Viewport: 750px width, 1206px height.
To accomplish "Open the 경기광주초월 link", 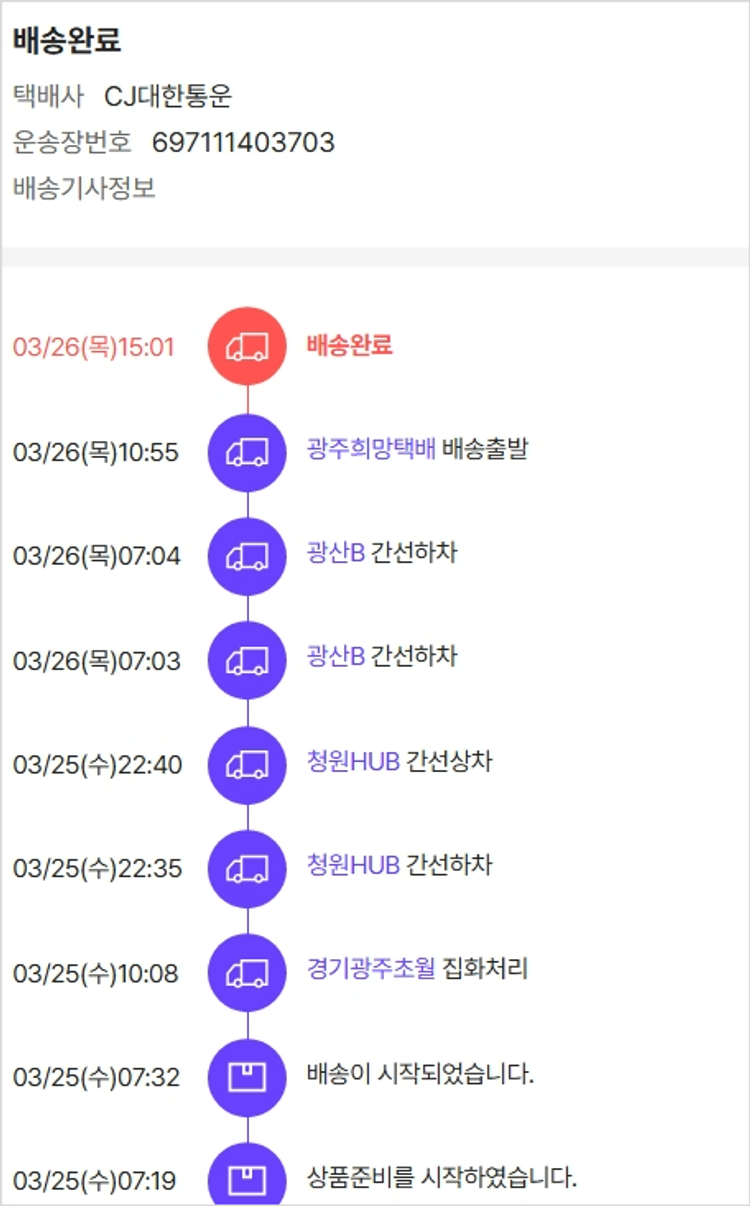I will coord(371,968).
